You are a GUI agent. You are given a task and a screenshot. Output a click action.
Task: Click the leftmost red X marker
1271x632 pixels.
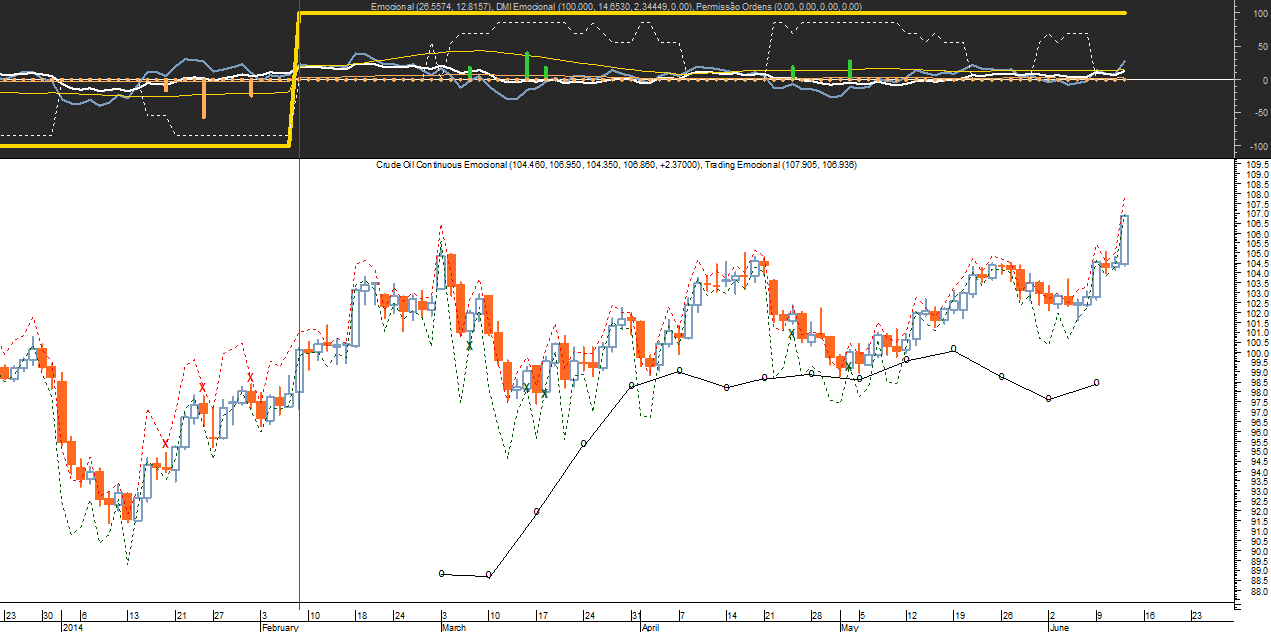click(166, 443)
